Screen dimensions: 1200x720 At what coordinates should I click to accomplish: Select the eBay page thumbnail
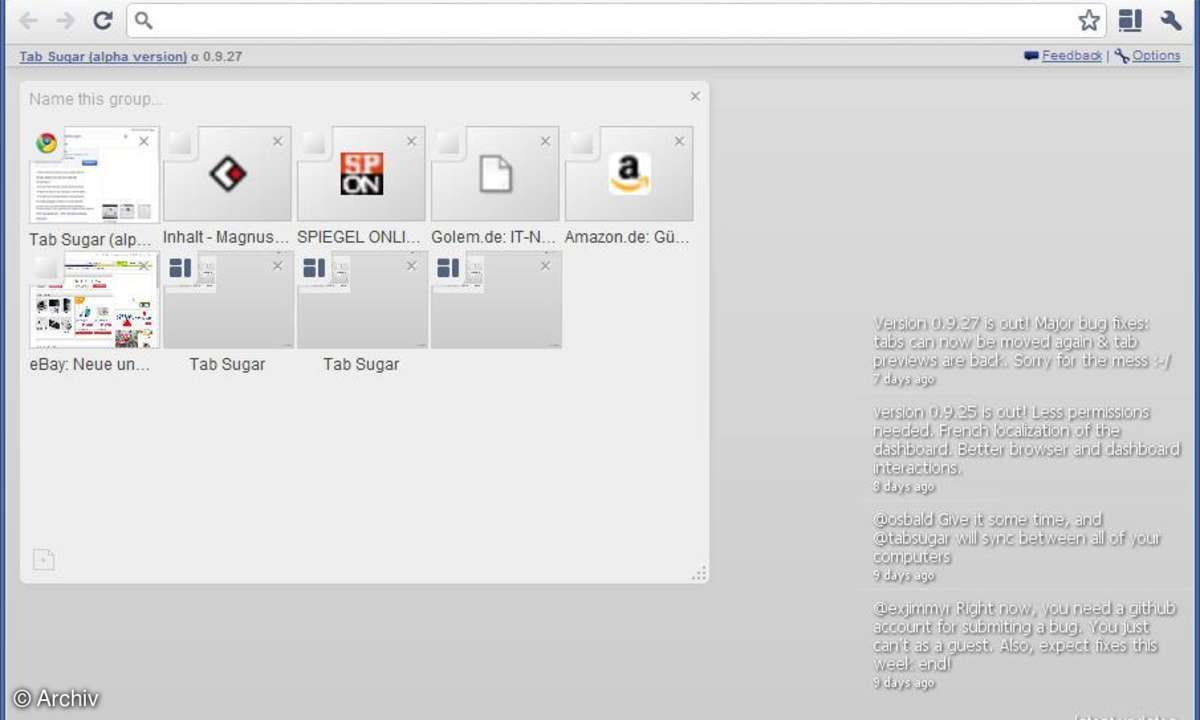[x=94, y=300]
